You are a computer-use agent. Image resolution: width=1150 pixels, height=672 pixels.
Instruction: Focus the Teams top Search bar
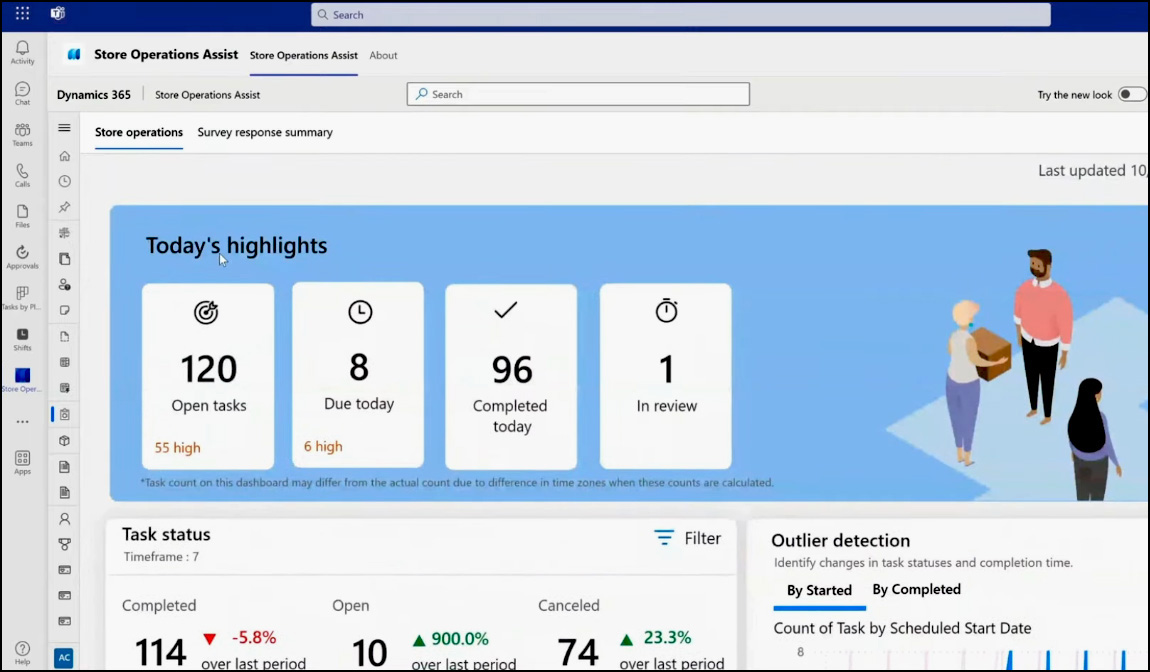(681, 15)
